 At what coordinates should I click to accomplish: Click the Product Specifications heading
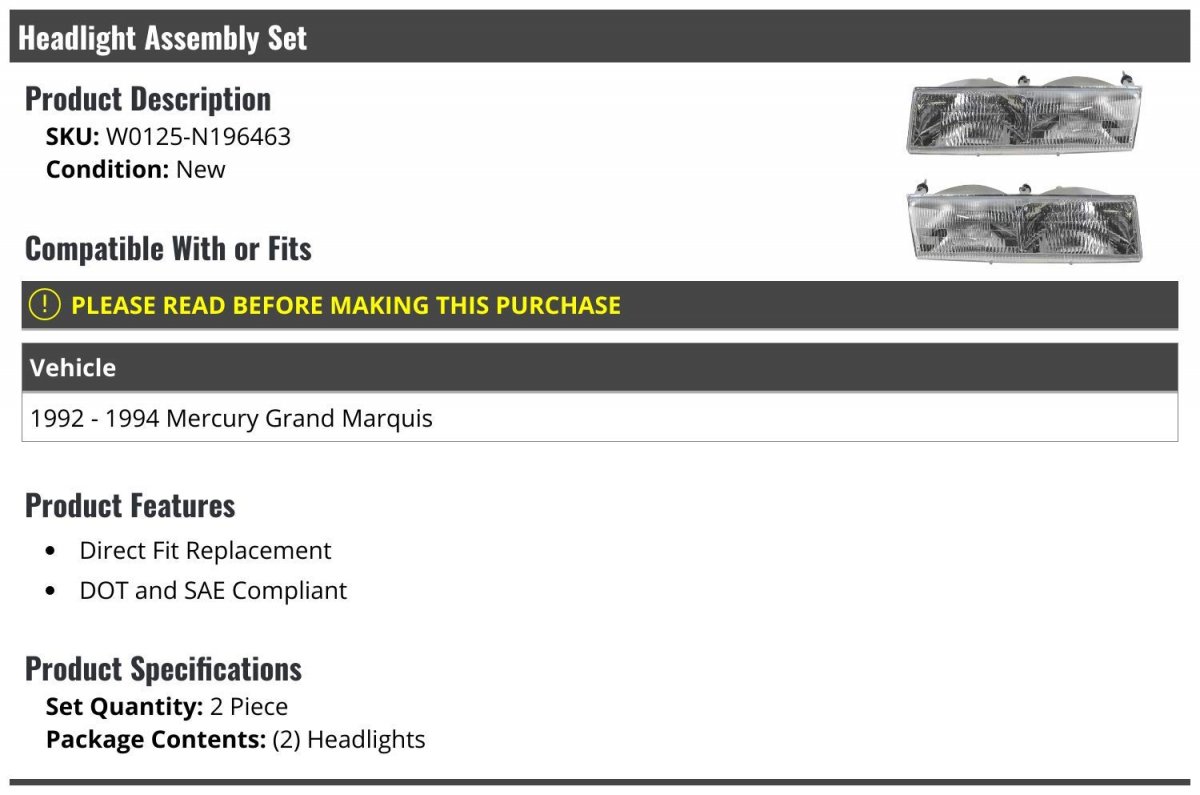(x=163, y=668)
